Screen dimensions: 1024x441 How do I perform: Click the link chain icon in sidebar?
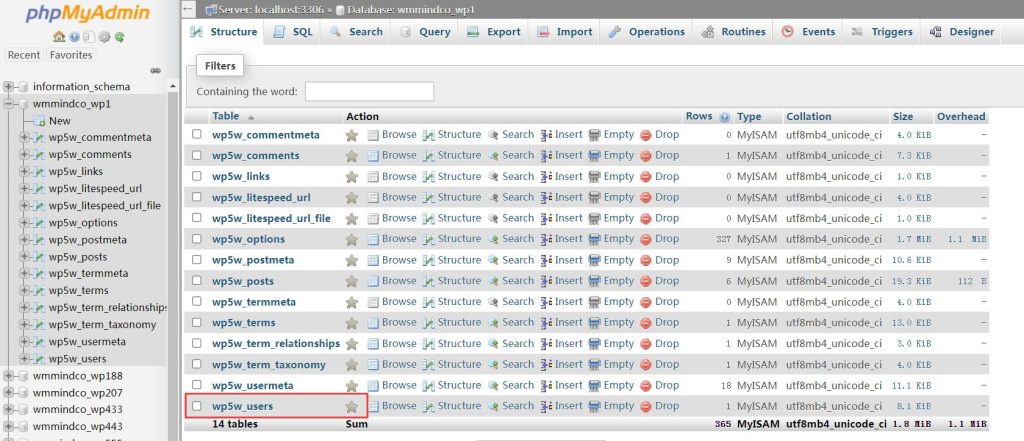pos(155,70)
